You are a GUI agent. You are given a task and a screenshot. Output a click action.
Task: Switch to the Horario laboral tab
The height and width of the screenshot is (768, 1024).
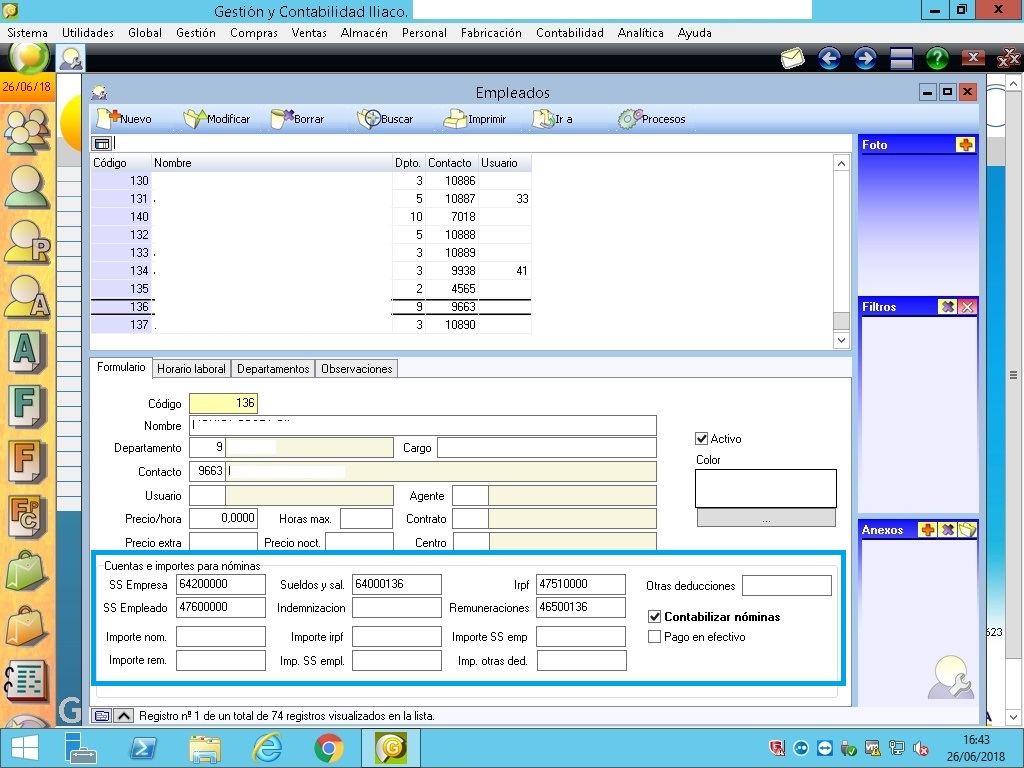tap(191, 369)
